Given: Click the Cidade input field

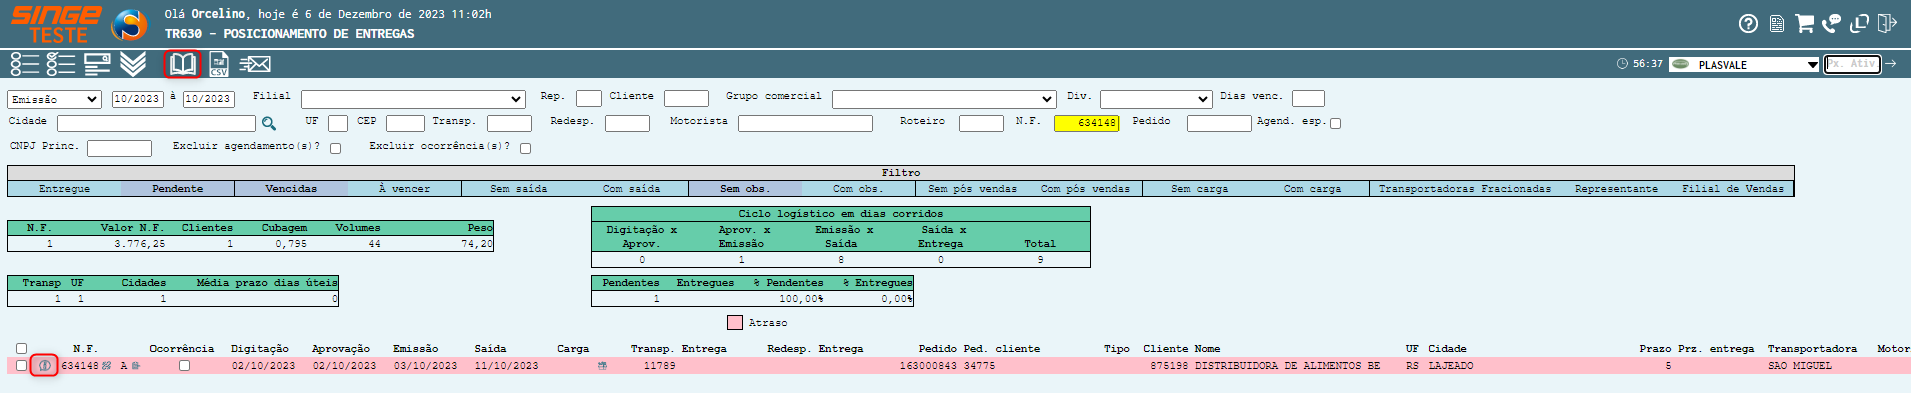Looking at the screenshot, I should [x=157, y=123].
